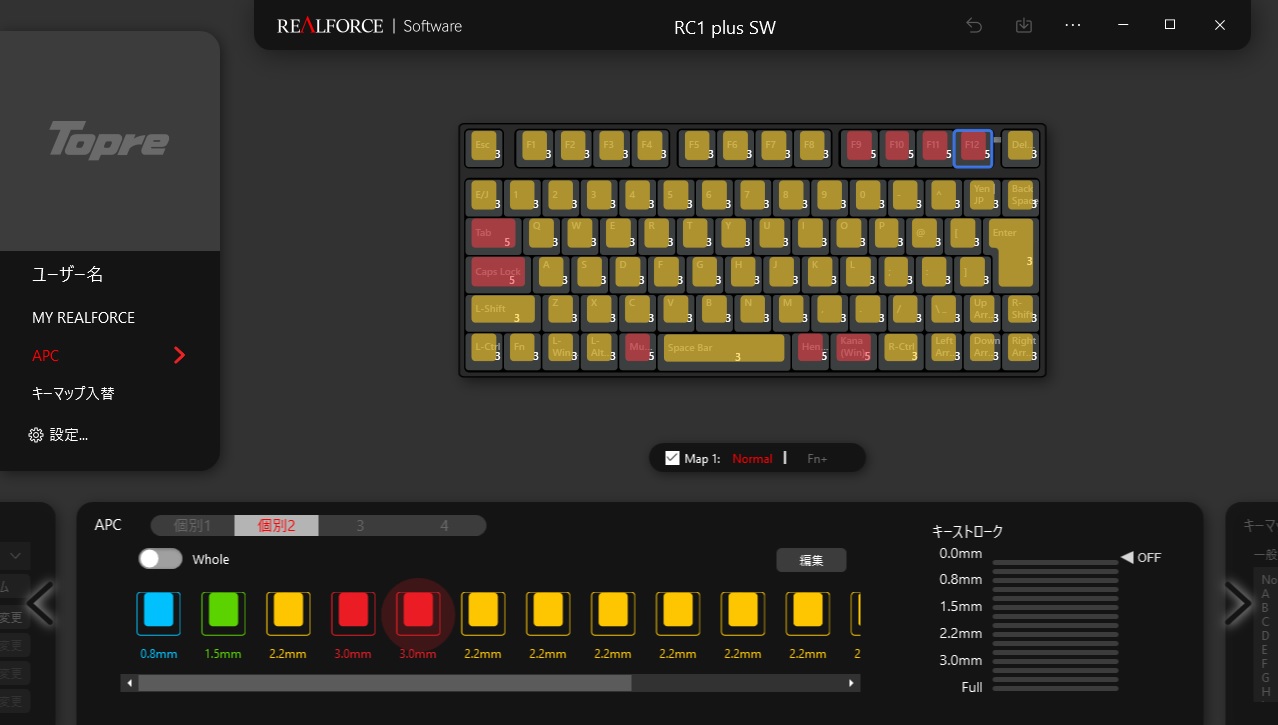The image size is (1278, 725).
Task: Select the highlighted F12 key
Action: click(973, 148)
